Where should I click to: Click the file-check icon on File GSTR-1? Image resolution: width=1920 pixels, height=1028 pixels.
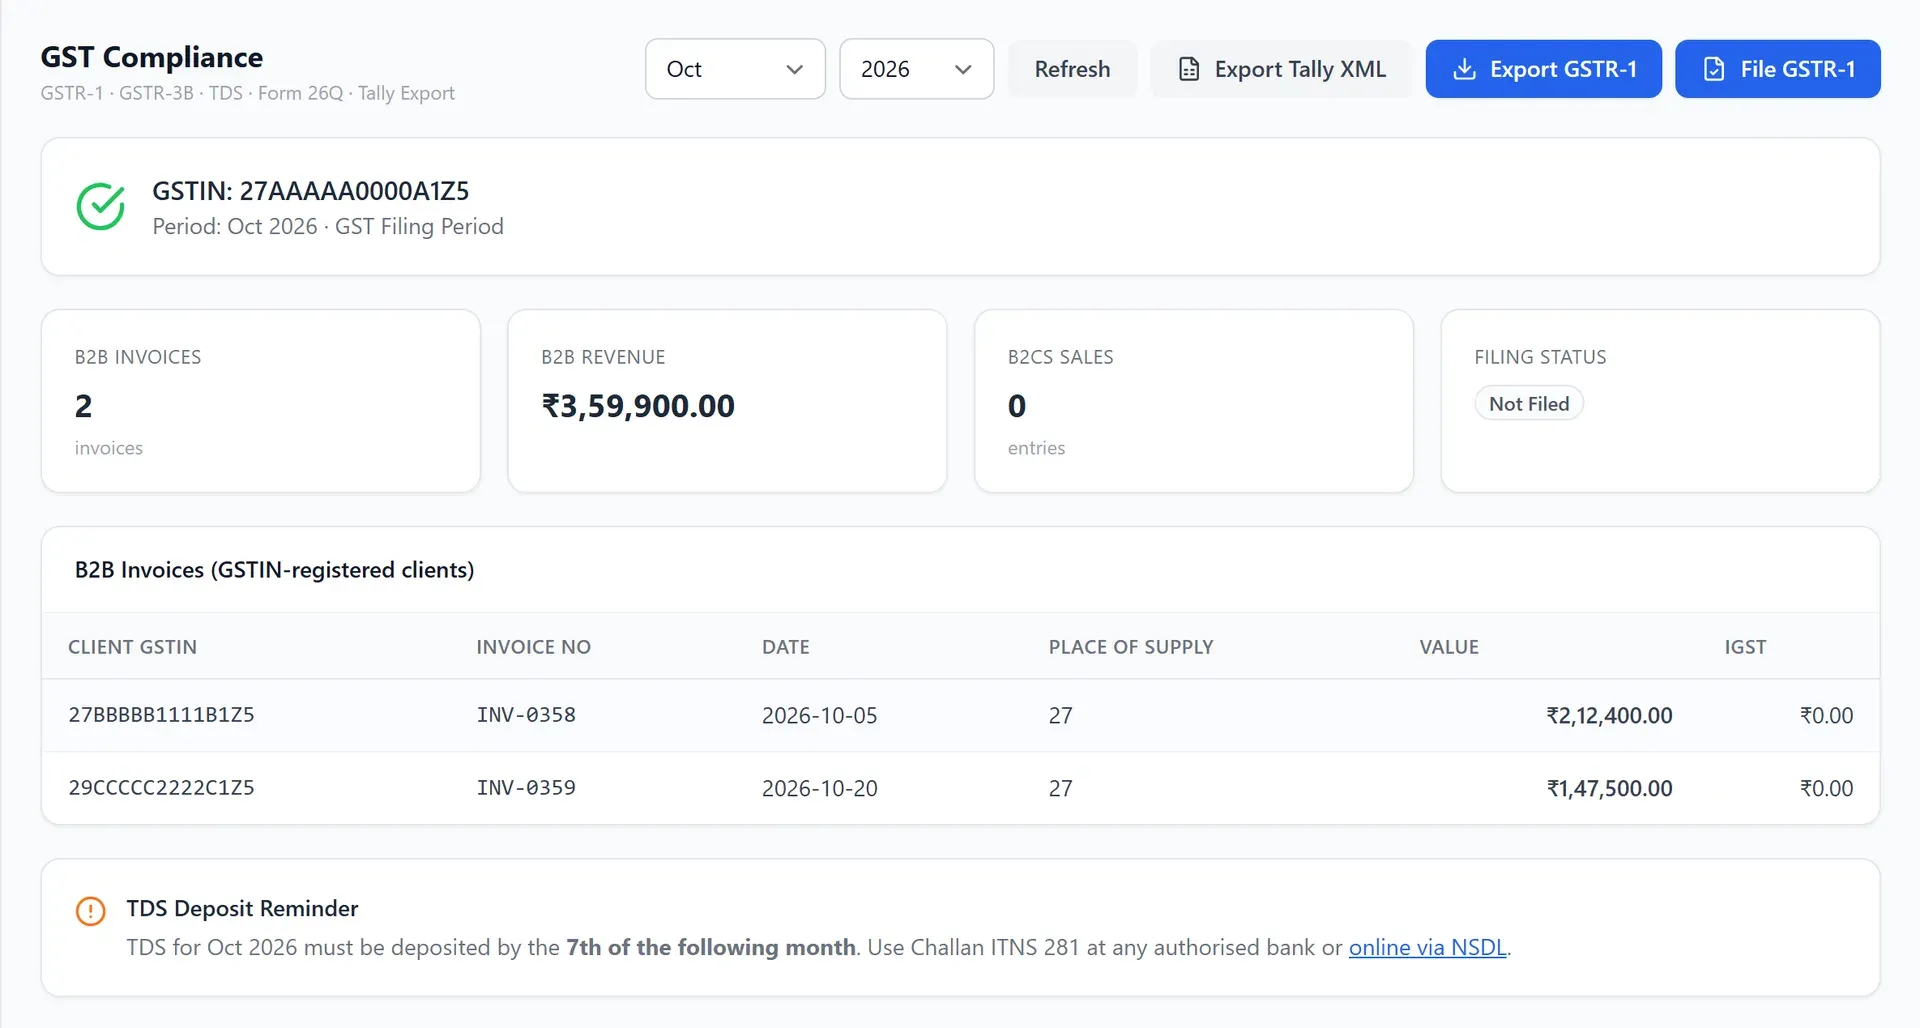coord(1714,69)
